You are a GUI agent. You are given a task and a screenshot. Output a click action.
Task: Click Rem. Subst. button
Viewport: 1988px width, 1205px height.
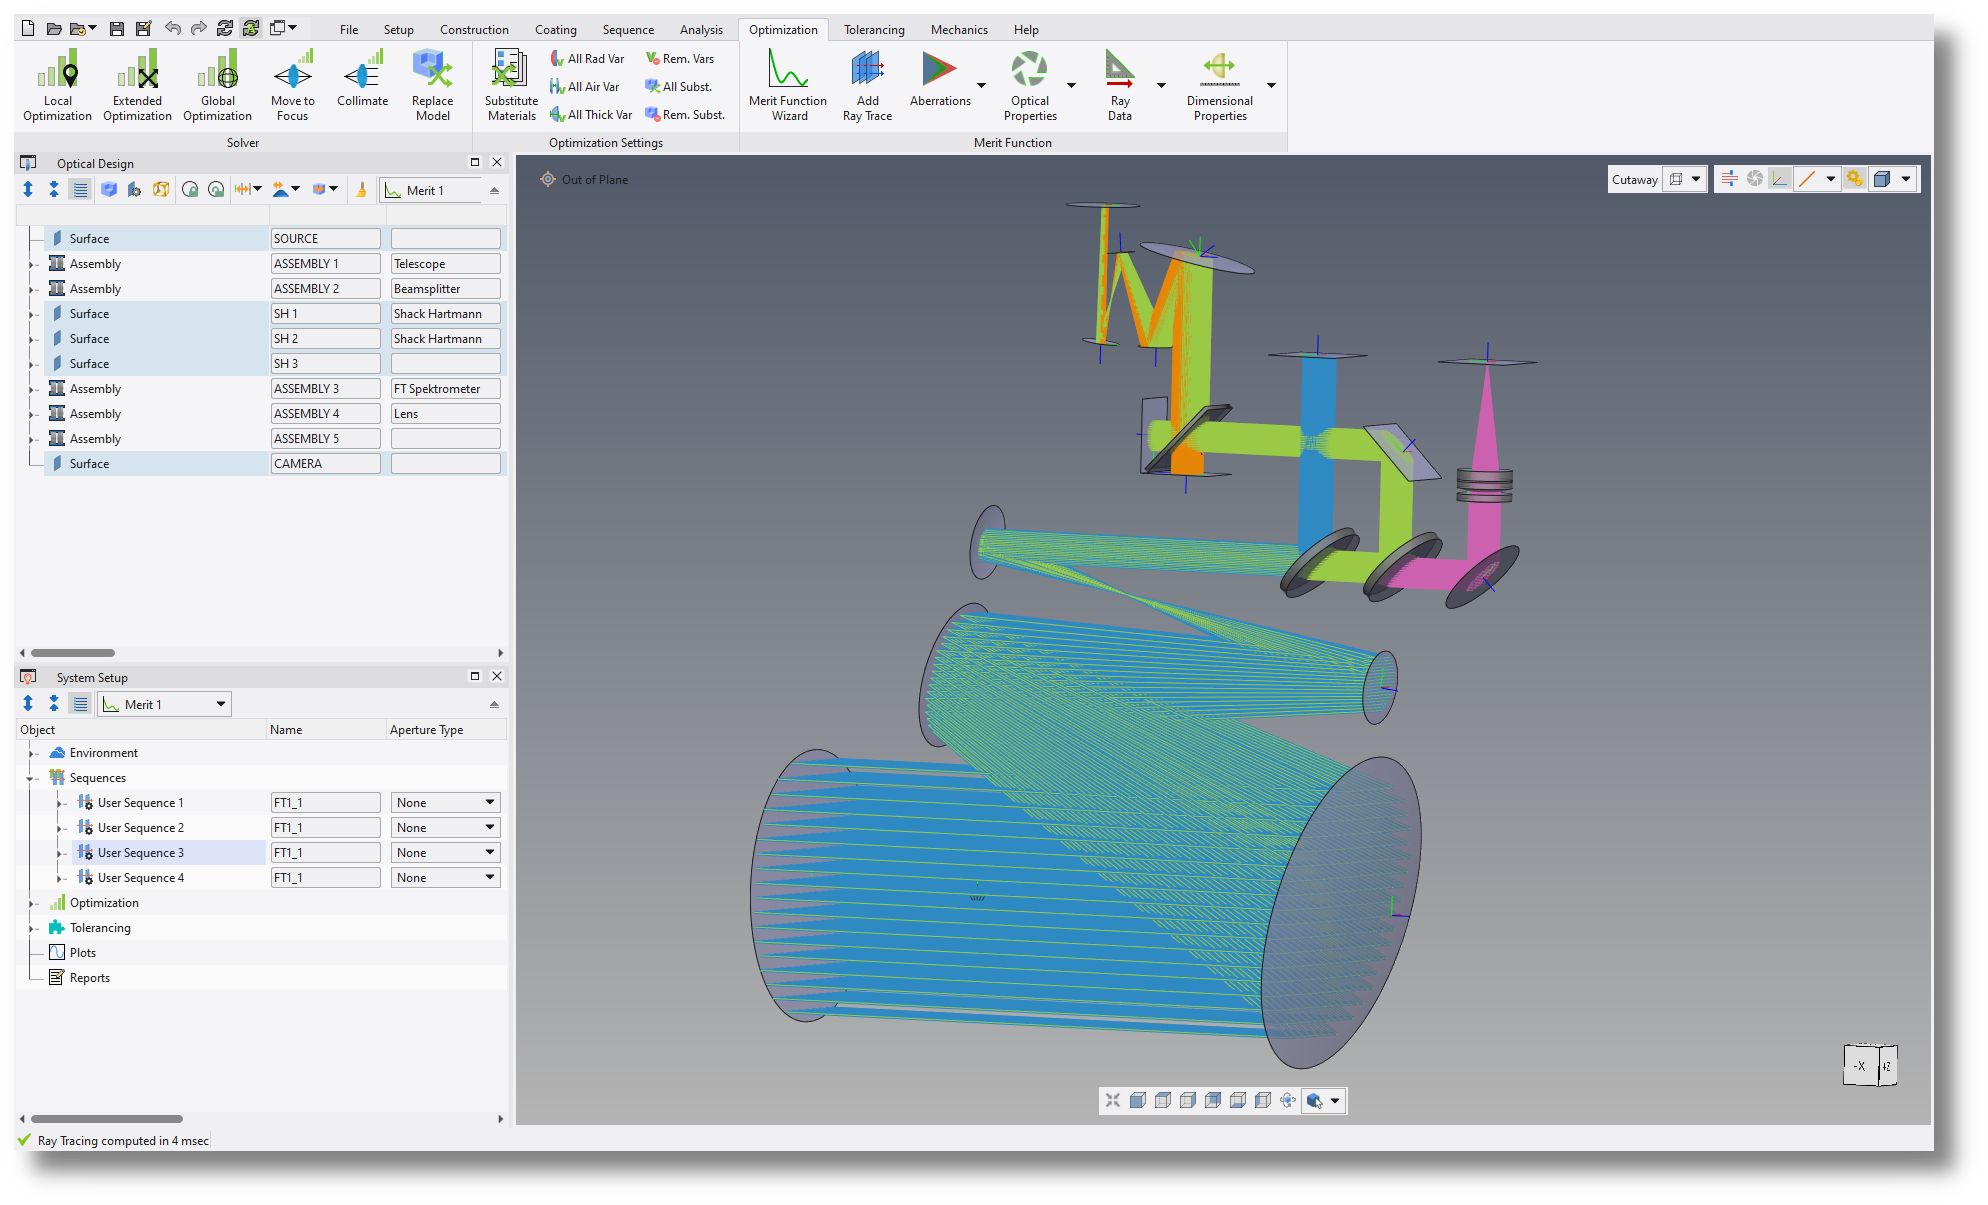pyautogui.click(x=685, y=115)
